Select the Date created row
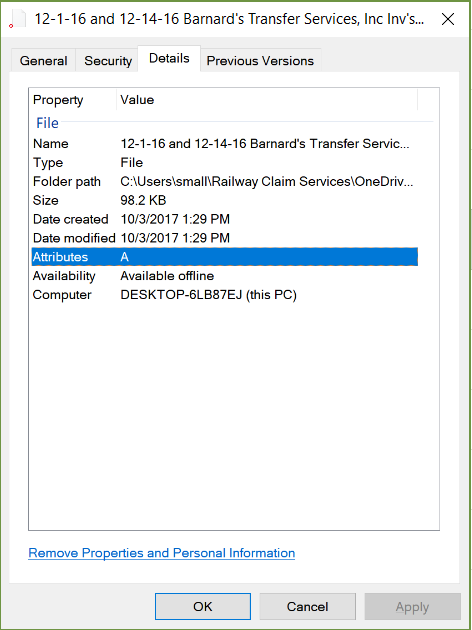This screenshot has height=630, width=472. click(225, 219)
